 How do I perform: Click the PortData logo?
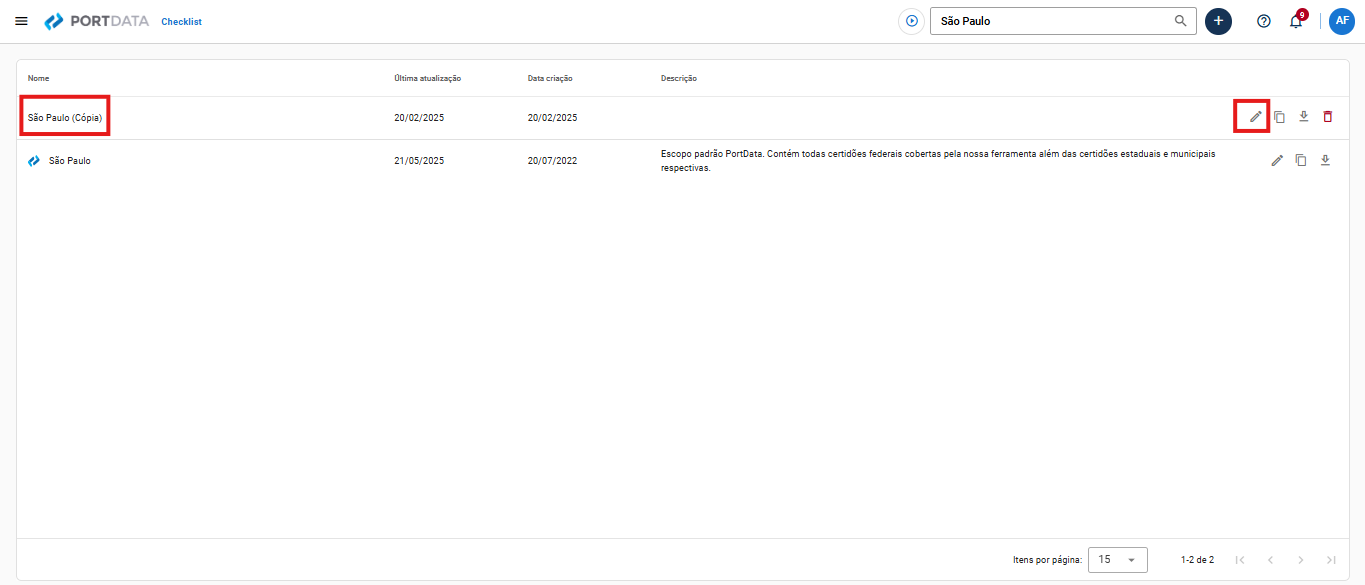point(97,21)
